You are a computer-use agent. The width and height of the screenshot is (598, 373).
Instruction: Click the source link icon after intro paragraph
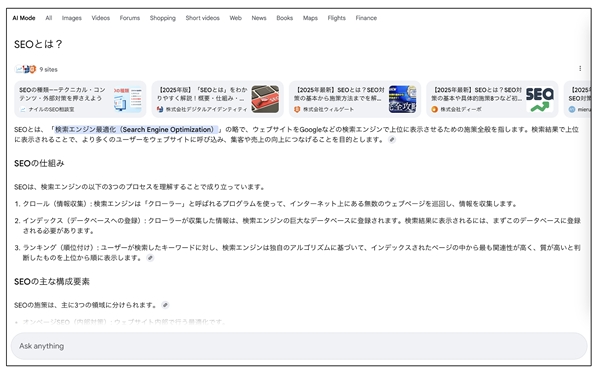click(392, 140)
